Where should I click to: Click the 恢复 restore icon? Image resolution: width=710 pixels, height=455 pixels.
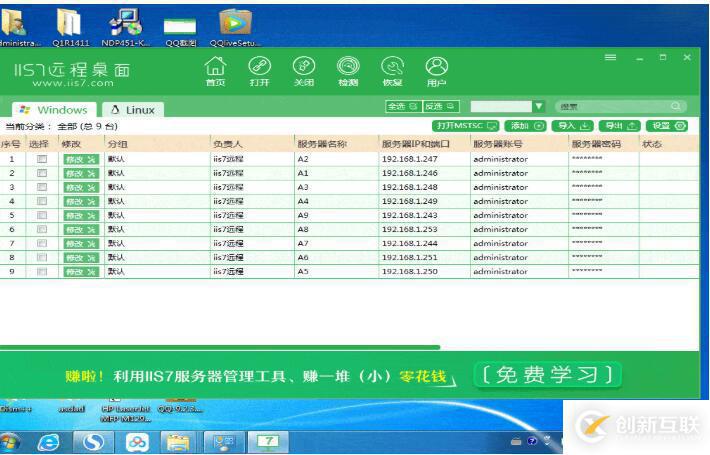392,72
